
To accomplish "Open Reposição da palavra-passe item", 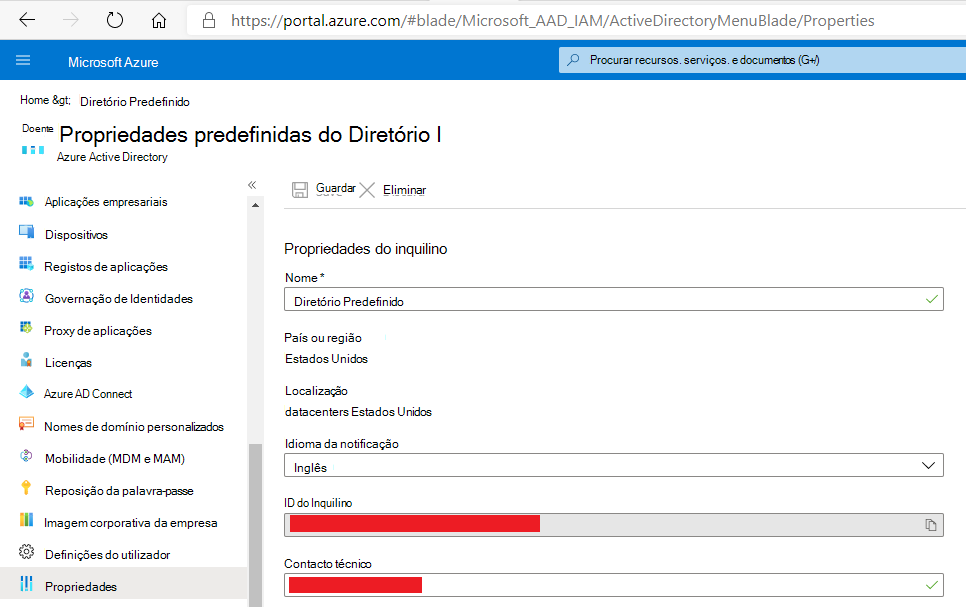I will coord(119,491).
